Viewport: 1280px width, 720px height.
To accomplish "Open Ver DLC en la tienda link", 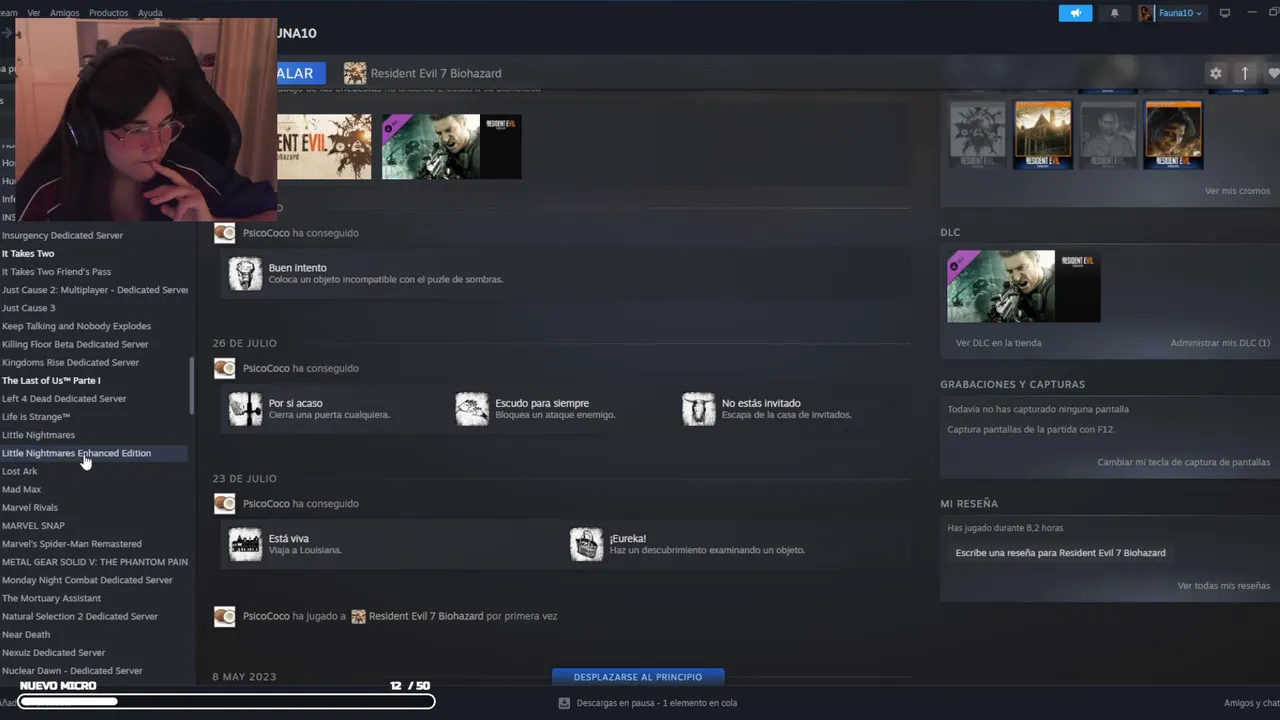I will pyautogui.click(x=998, y=343).
